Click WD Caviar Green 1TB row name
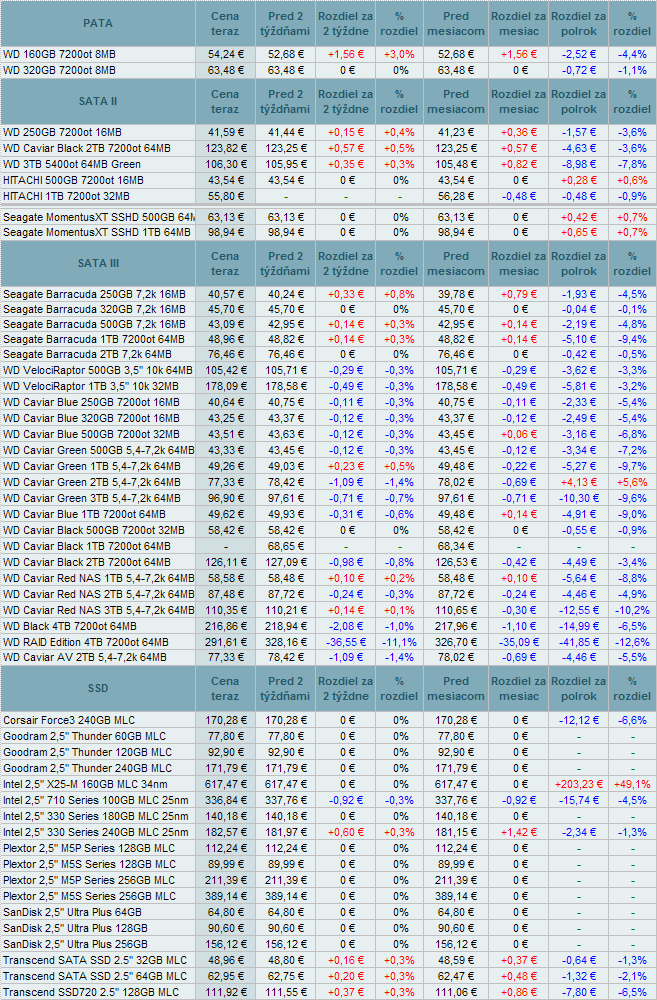This screenshot has height=1000, width=657. [x=92, y=466]
